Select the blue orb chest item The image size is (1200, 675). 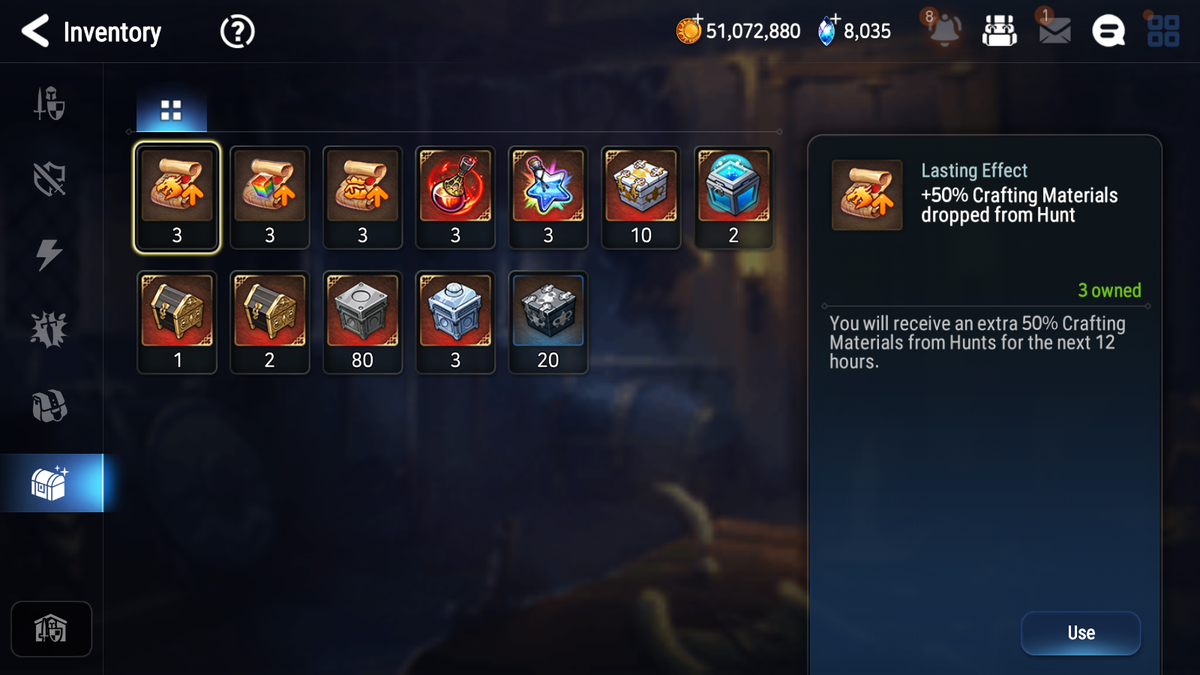tap(734, 197)
